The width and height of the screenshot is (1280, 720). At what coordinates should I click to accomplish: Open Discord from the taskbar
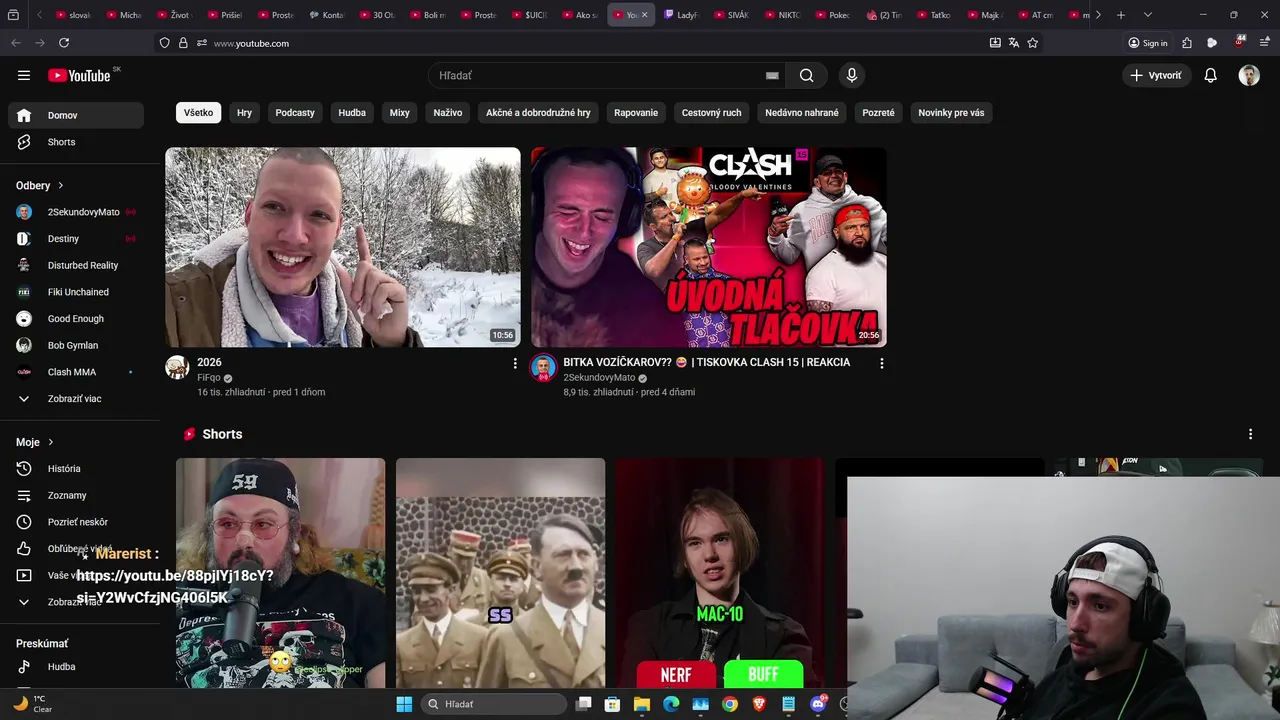pyautogui.click(x=818, y=704)
